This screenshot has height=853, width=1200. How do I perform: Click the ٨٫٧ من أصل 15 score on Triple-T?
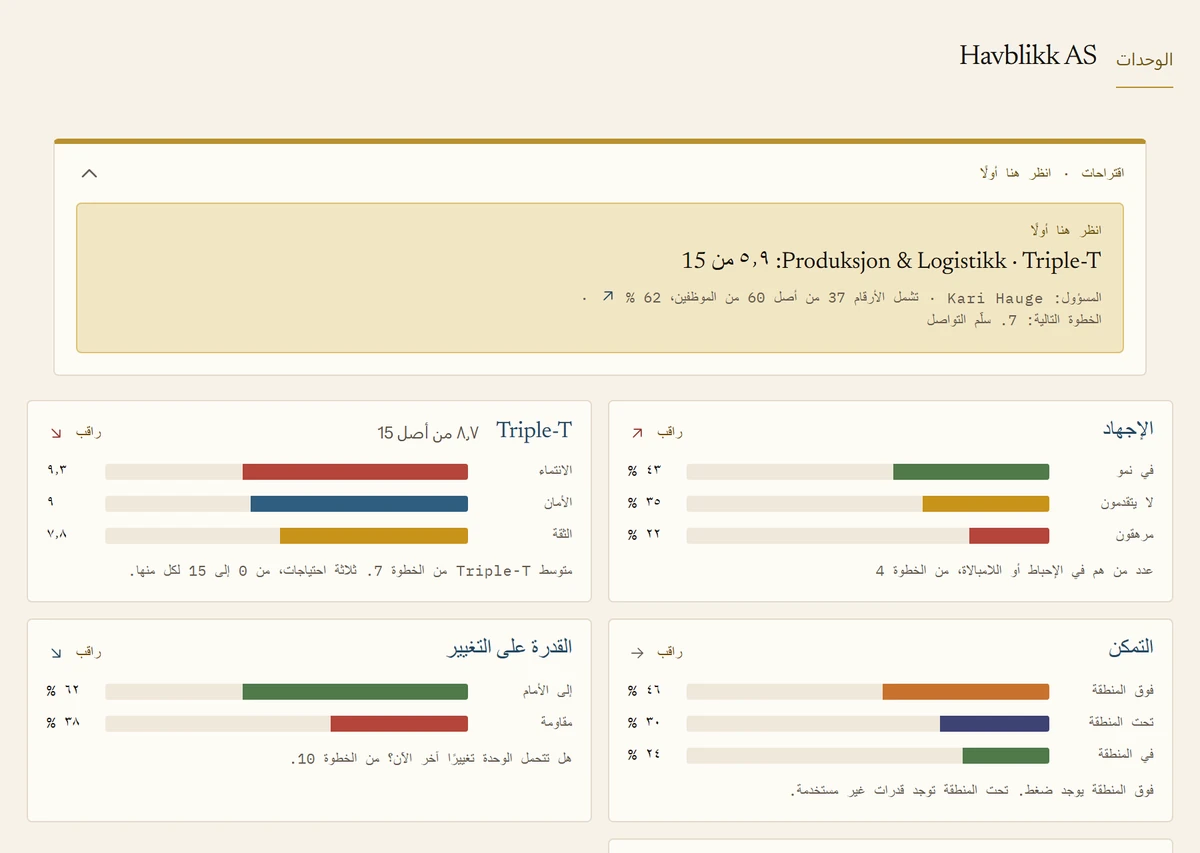pyautogui.click(x=428, y=433)
